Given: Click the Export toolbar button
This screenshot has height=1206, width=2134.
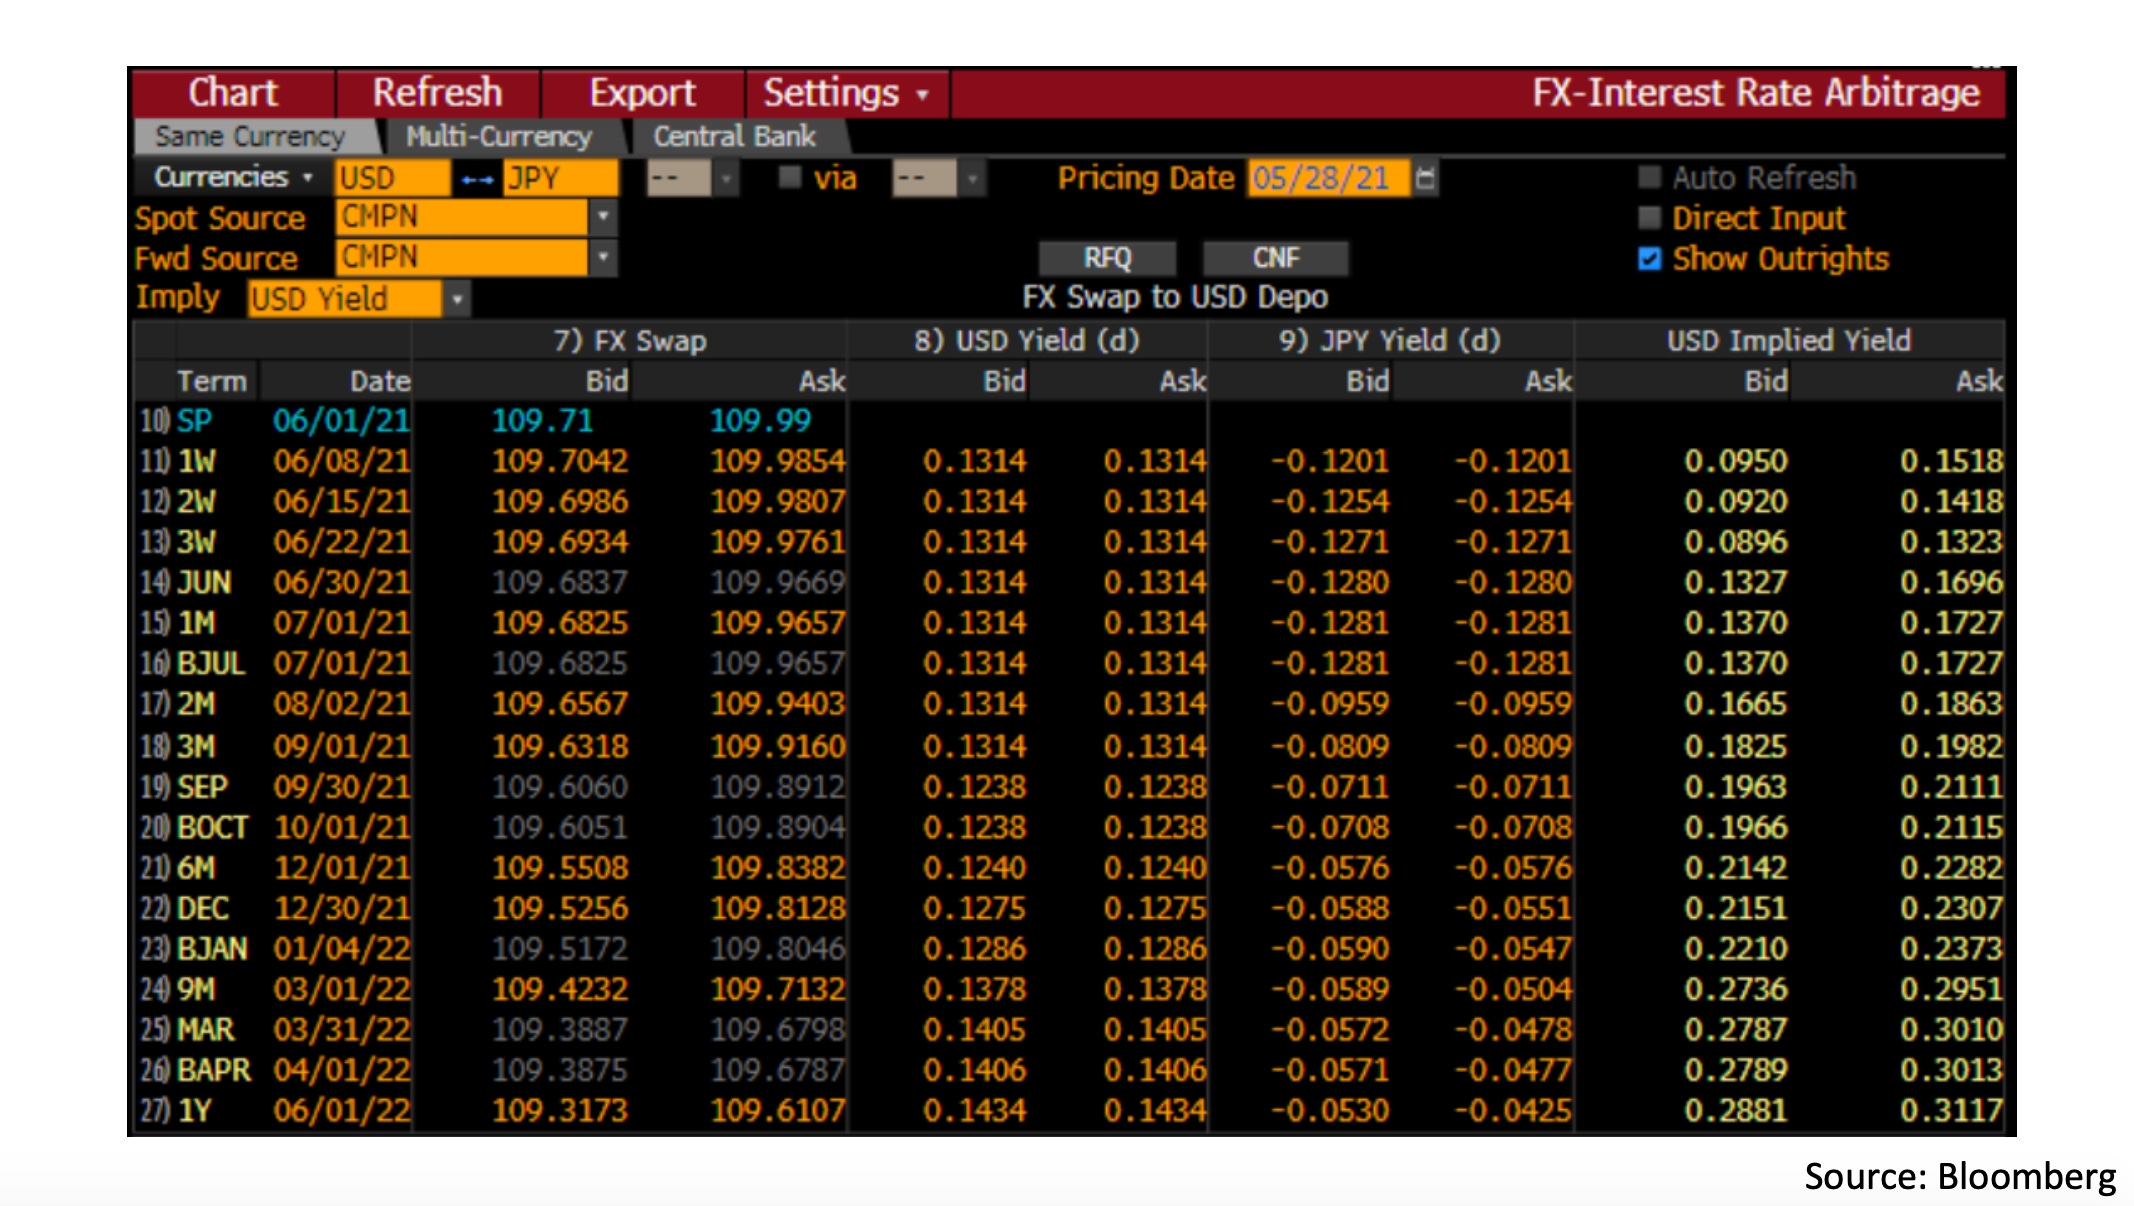Looking at the screenshot, I should click(x=642, y=93).
